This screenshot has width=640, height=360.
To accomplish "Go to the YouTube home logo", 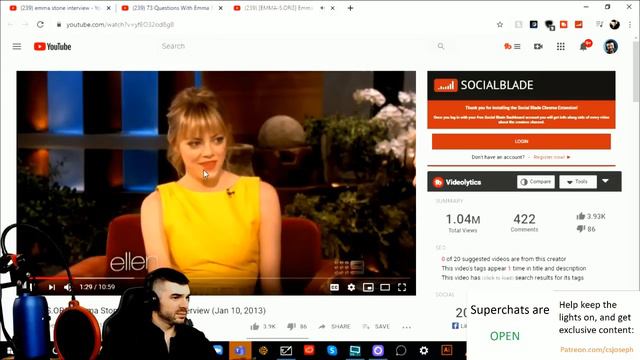I will click(x=52, y=47).
